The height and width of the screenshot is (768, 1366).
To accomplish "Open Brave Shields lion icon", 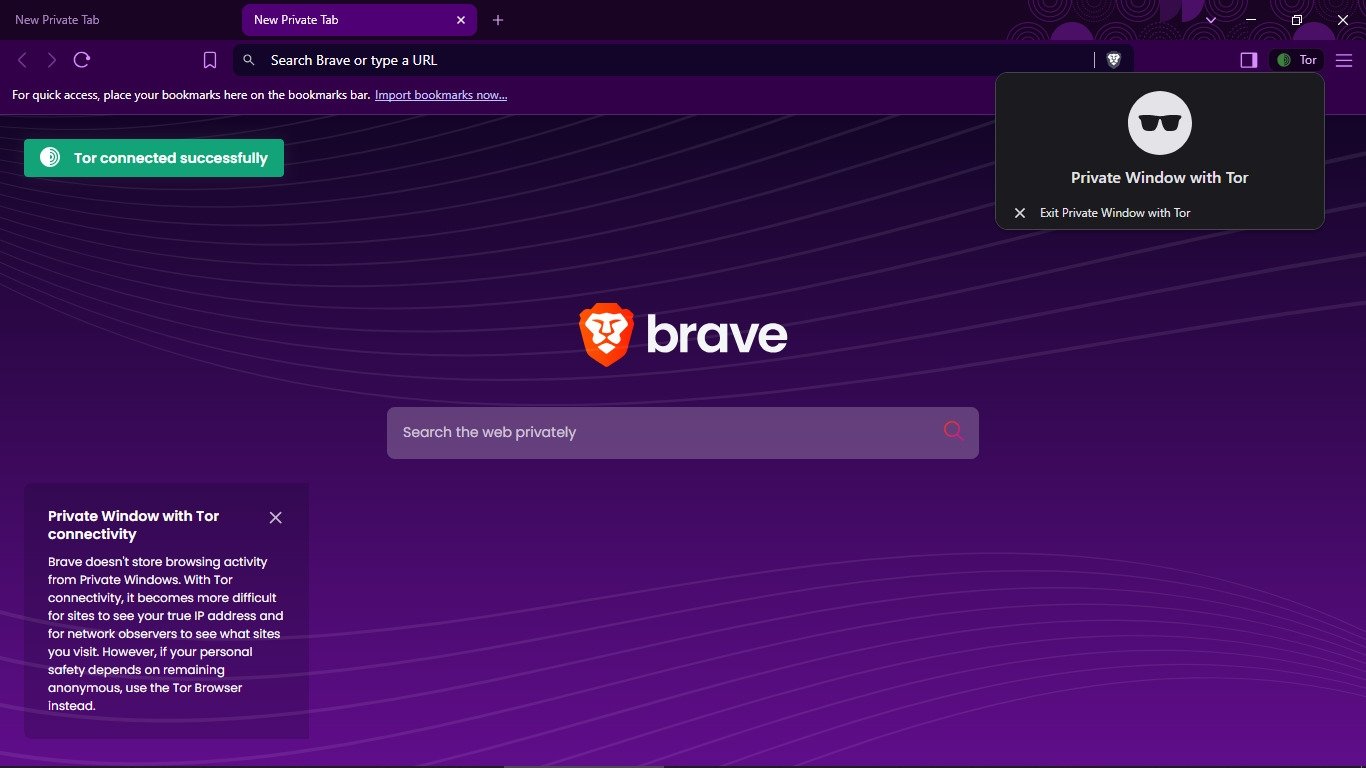I will [1113, 60].
